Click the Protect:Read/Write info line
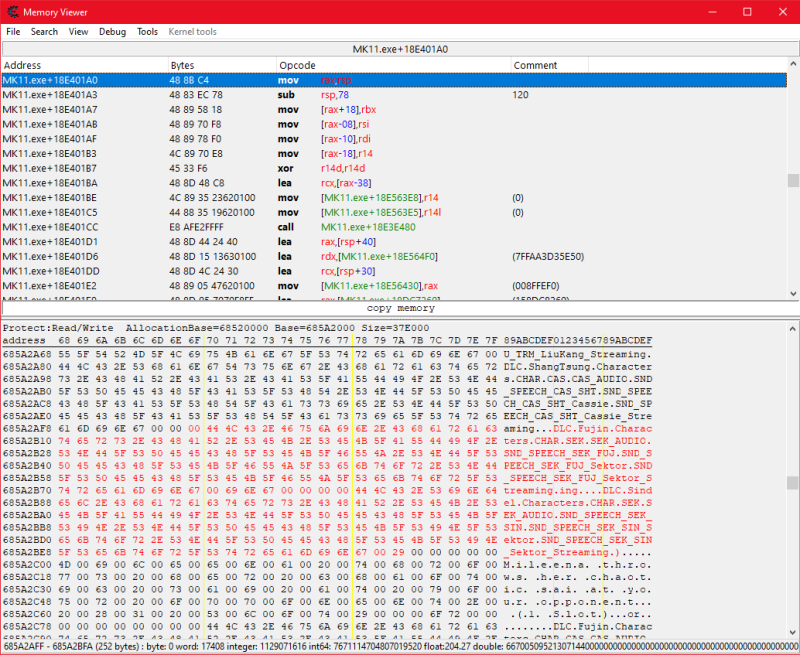This screenshot has width=800, height=655. point(216,328)
